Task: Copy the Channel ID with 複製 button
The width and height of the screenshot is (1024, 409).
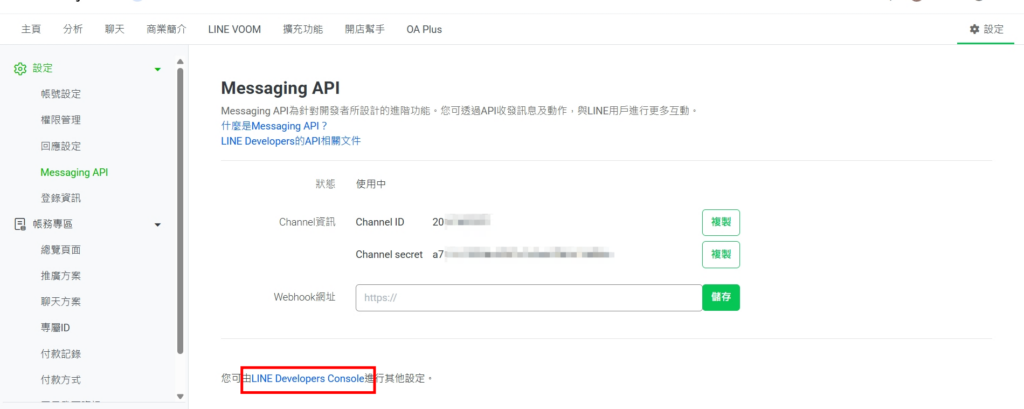Action: pos(721,223)
